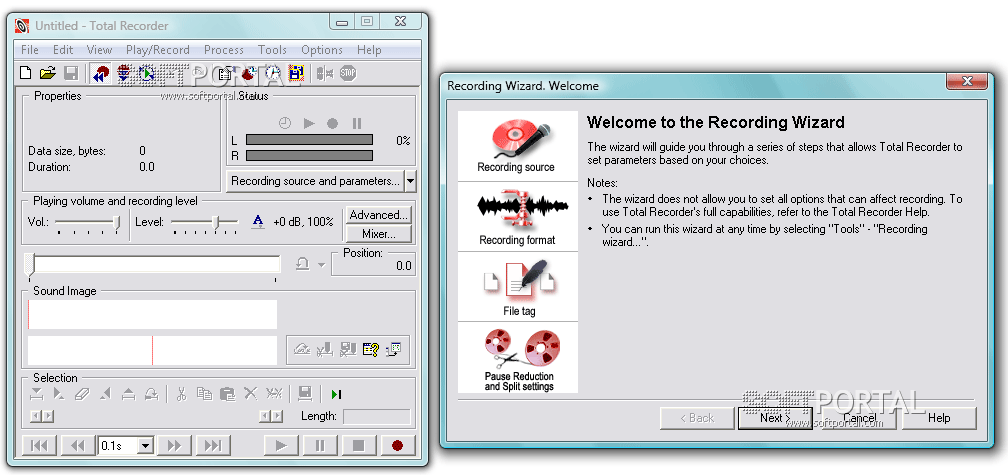
Task: Click the blue floppy with yellow border icon
Action: coord(296,73)
